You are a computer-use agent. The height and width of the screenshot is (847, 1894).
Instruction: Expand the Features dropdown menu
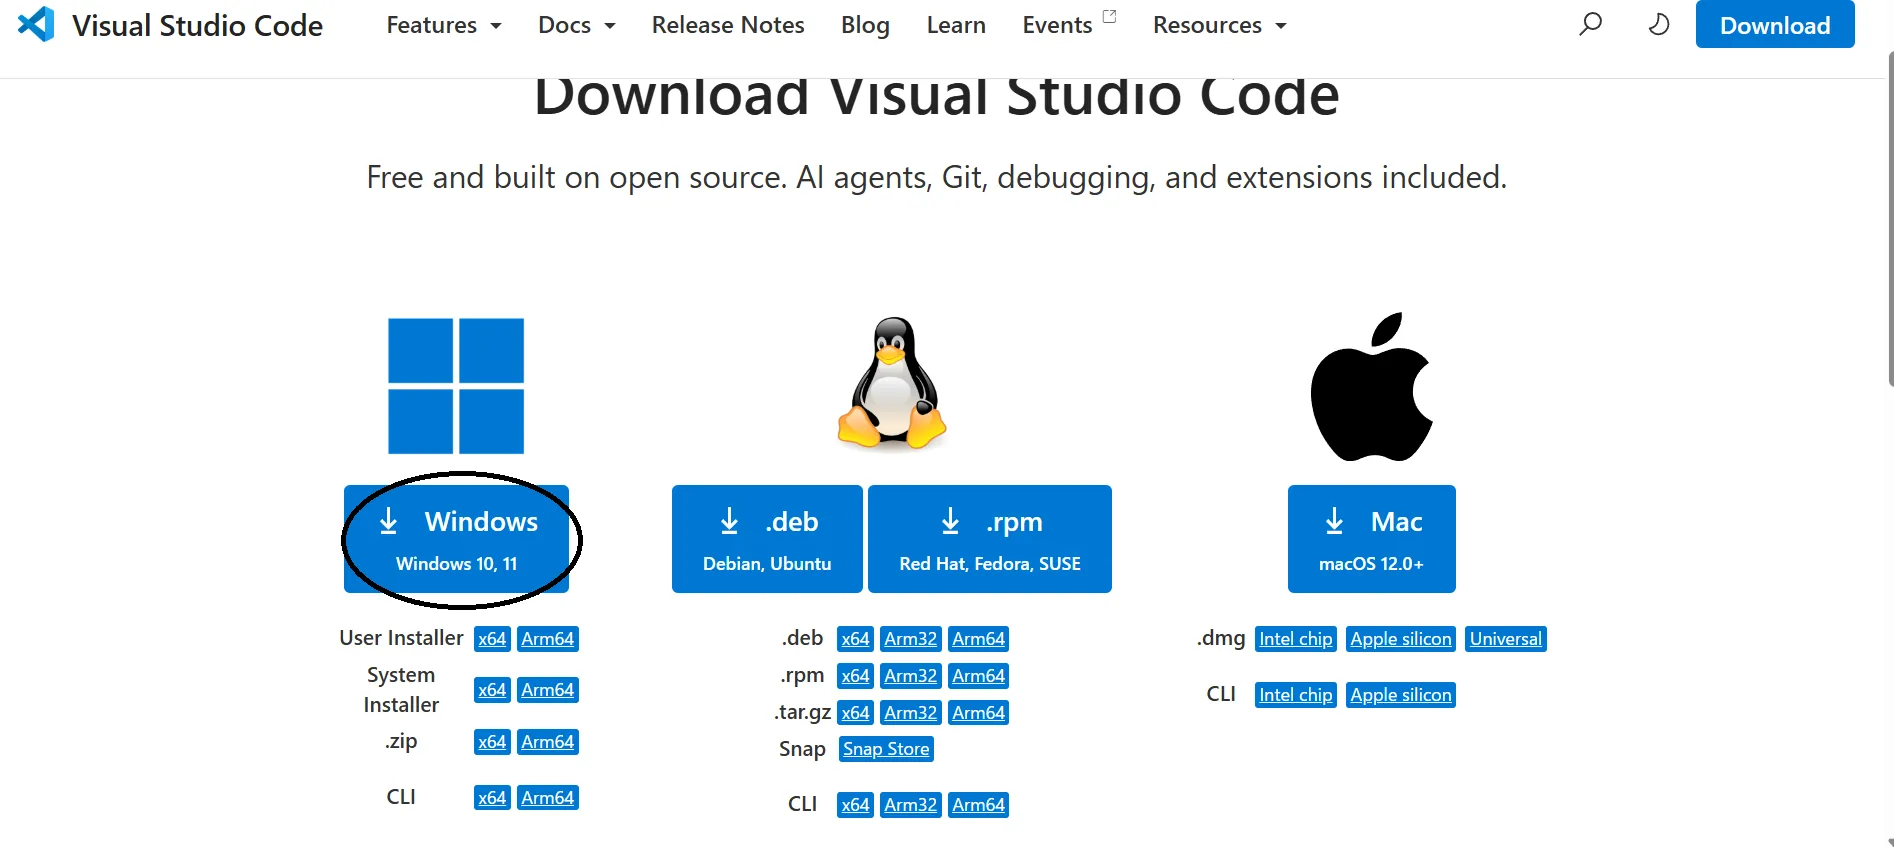[x=444, y=25]
